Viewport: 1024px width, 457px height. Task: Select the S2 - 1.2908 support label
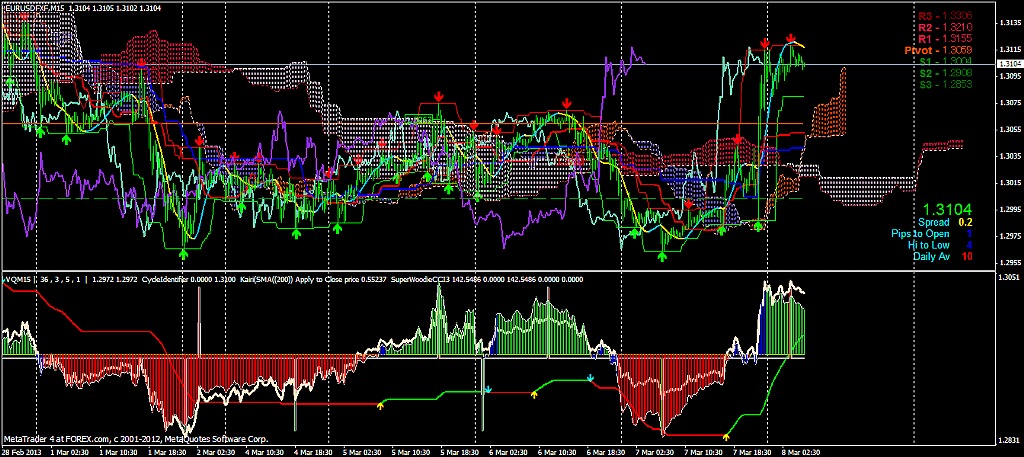[946, 73]
